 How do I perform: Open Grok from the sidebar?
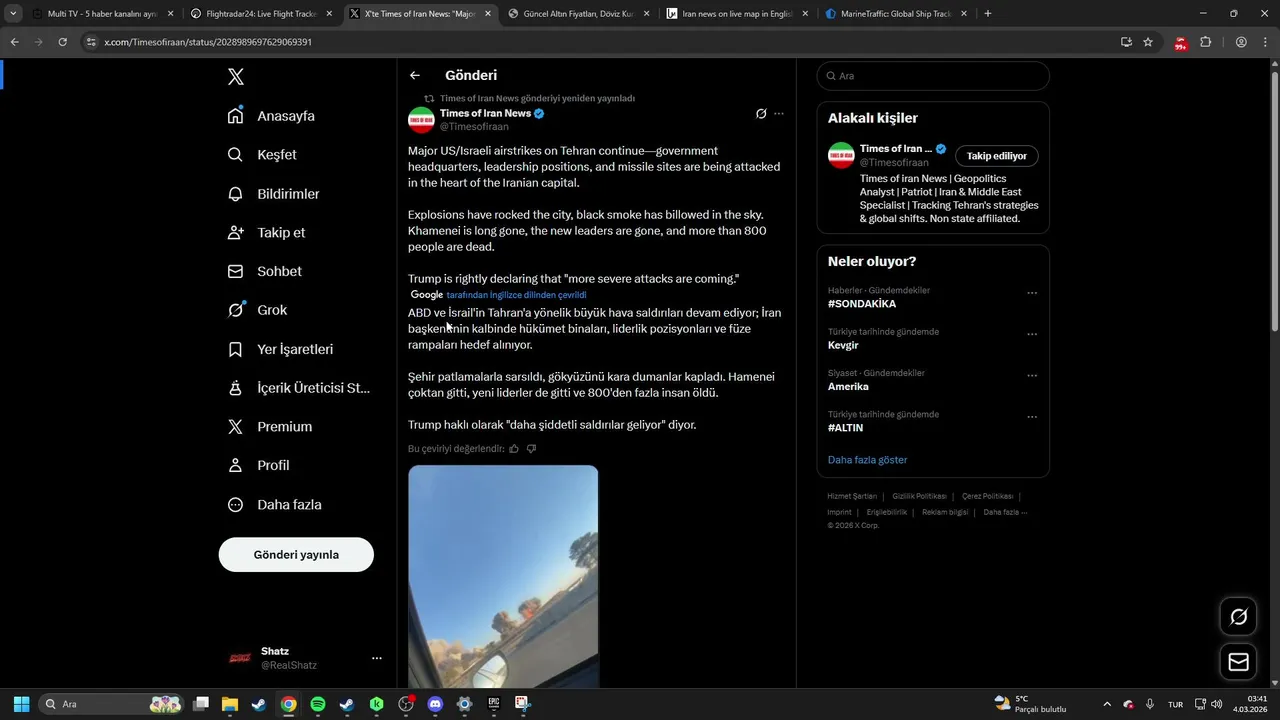point(257,310)
